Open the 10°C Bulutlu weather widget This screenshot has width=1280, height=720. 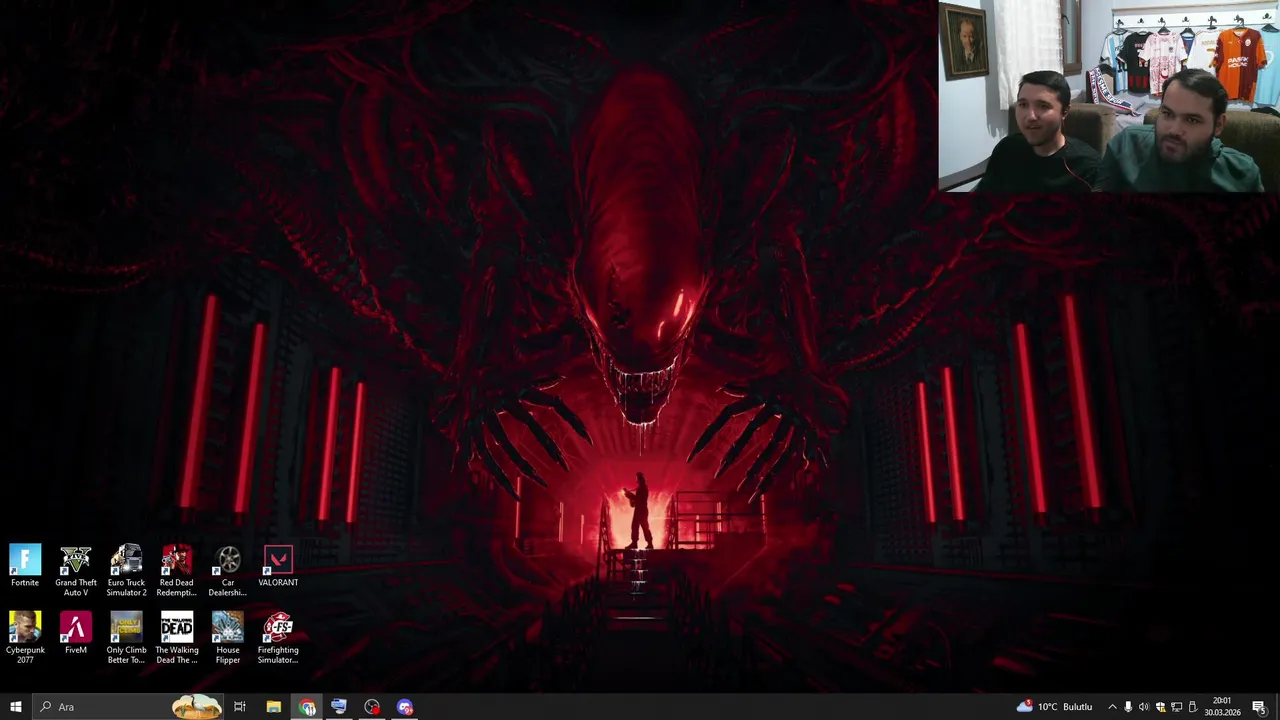(x=1055, y=707)
